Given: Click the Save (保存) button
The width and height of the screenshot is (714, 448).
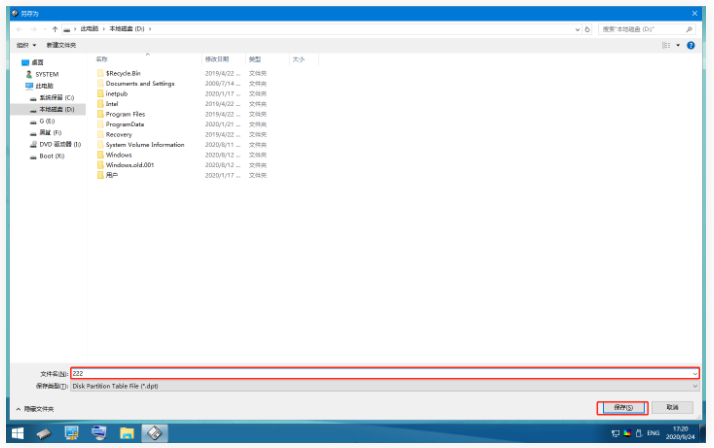Looking at the screenshot, I should 622,408.
